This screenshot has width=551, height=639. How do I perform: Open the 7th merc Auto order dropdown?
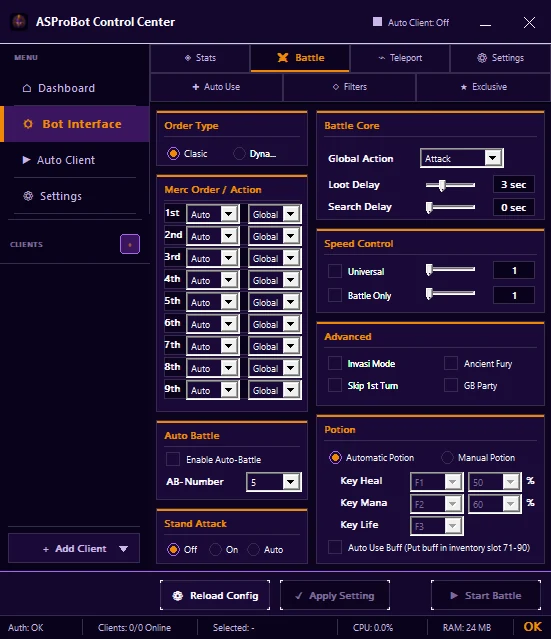[213, 346]
